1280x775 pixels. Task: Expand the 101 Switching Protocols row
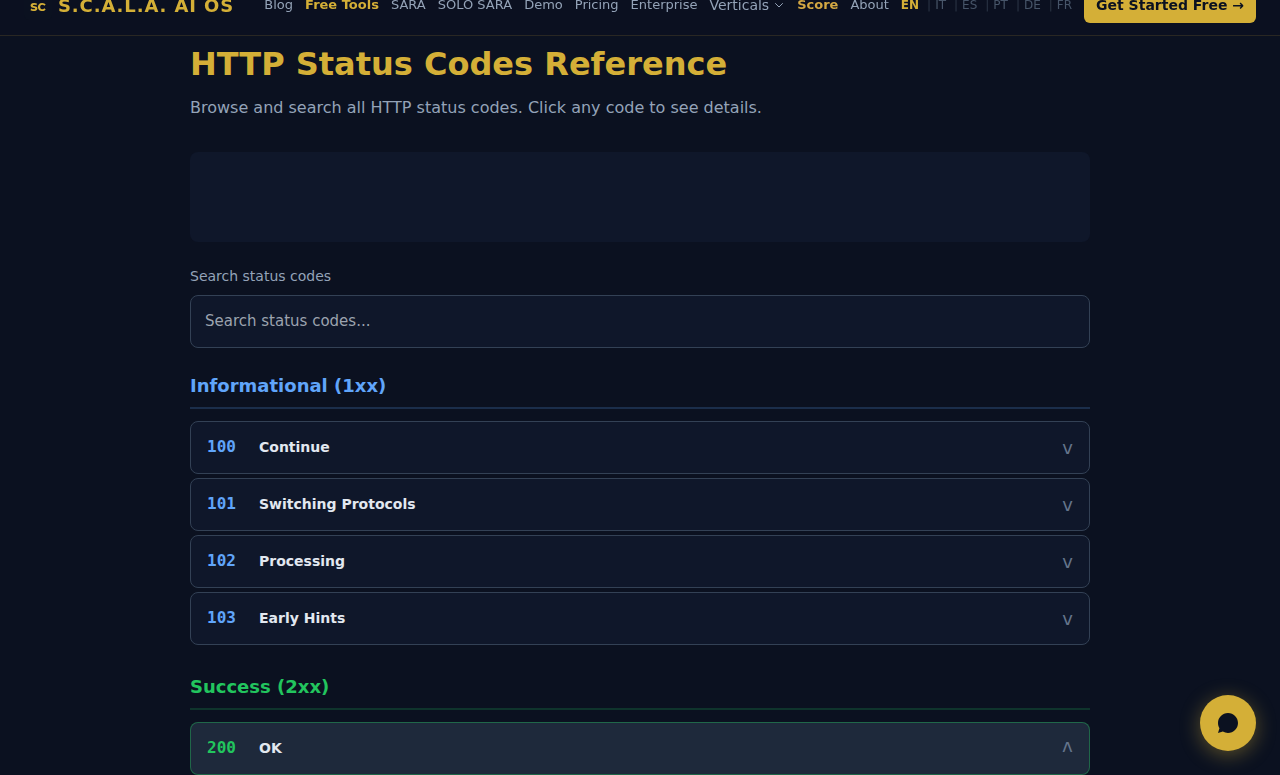pyautogui.click(x=640, y=504)
